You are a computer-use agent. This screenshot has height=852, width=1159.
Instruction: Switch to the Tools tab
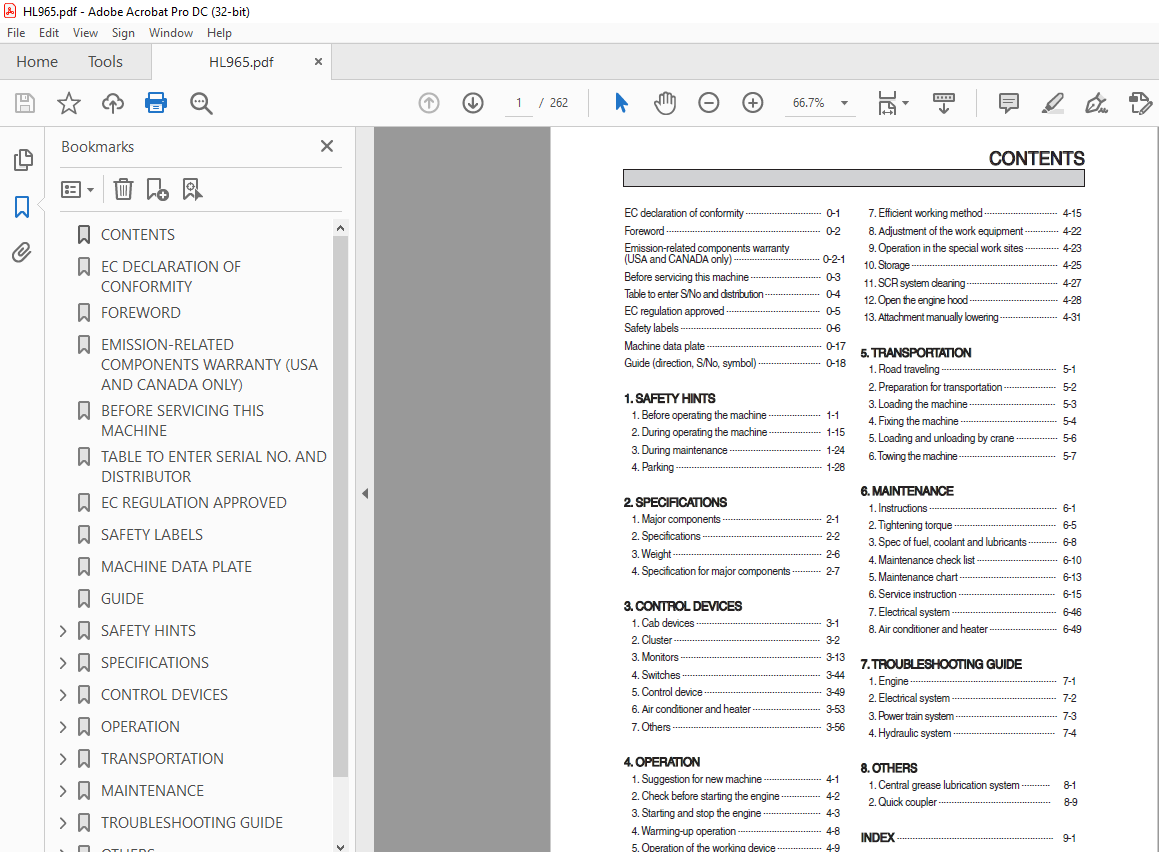pos(105,62)
